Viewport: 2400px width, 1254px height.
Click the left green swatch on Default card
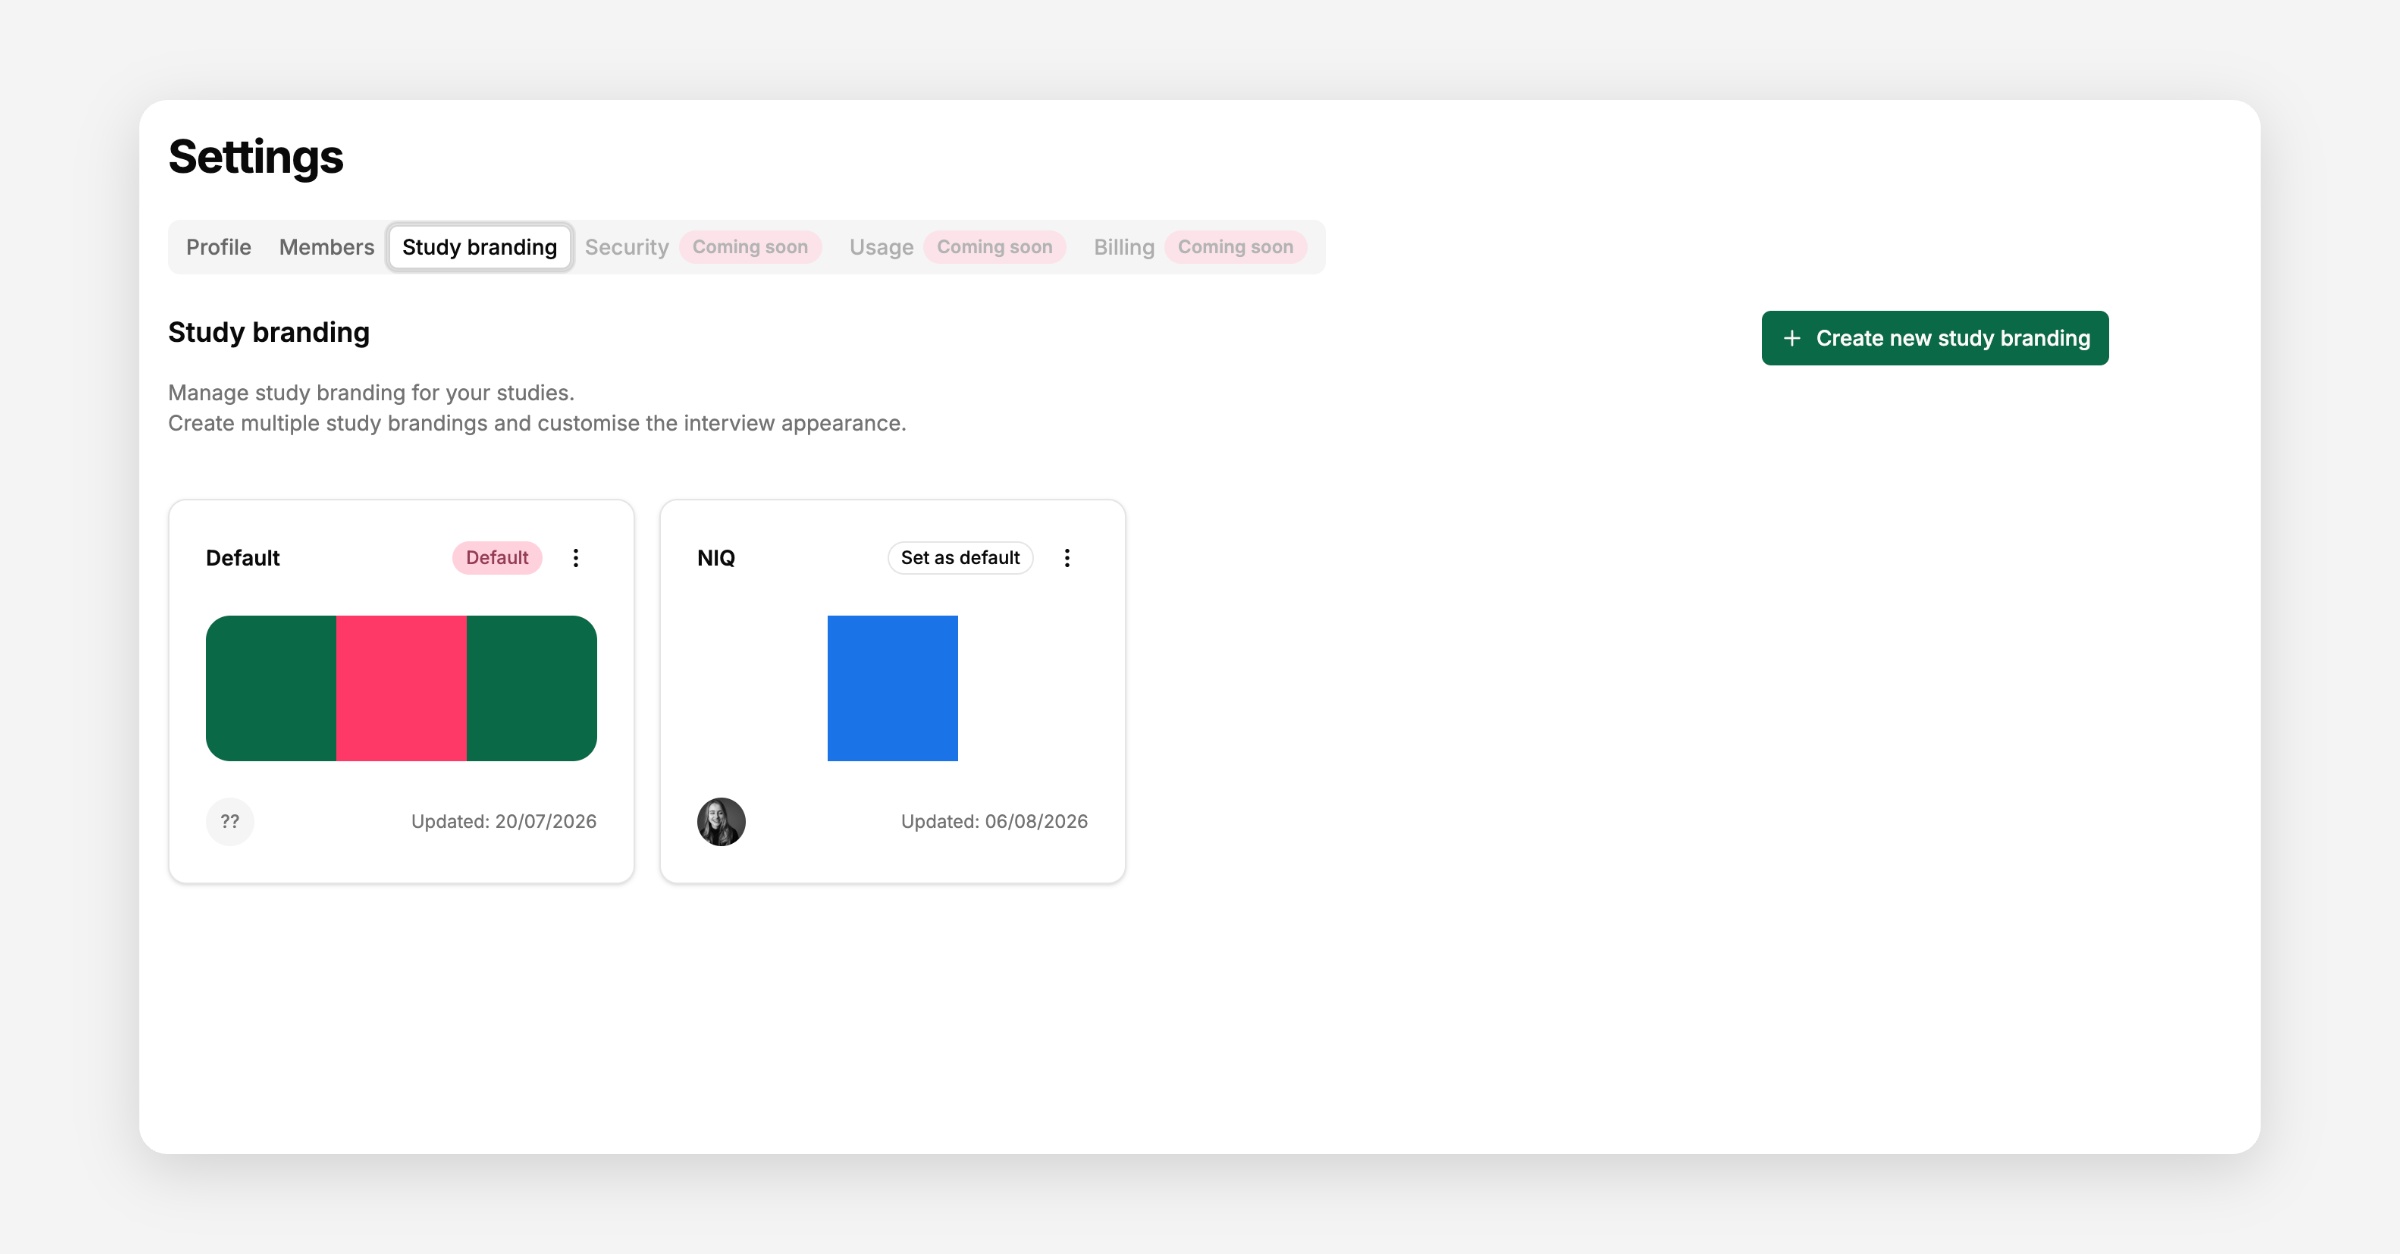271,688
